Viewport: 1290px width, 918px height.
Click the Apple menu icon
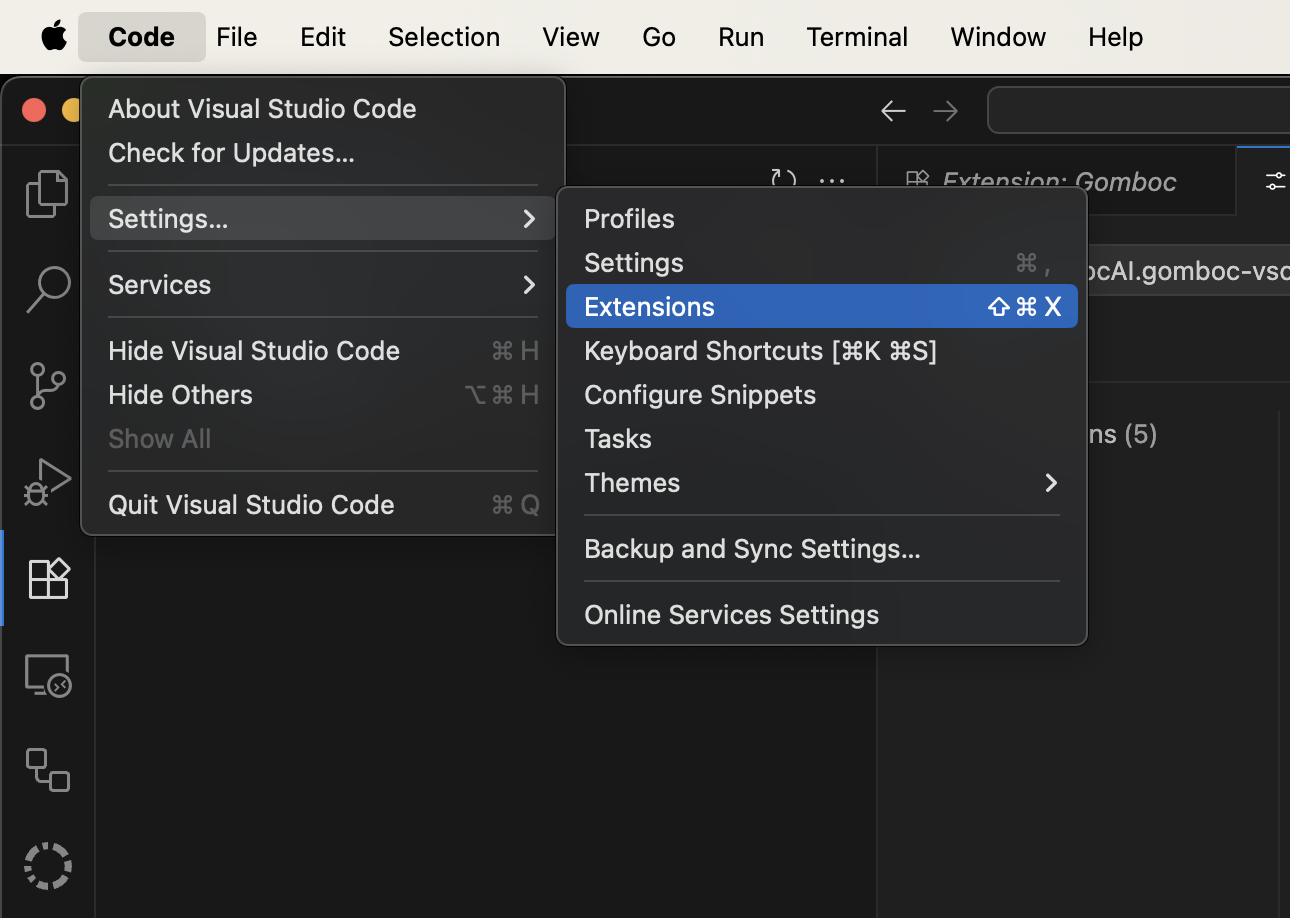point(54,37)
